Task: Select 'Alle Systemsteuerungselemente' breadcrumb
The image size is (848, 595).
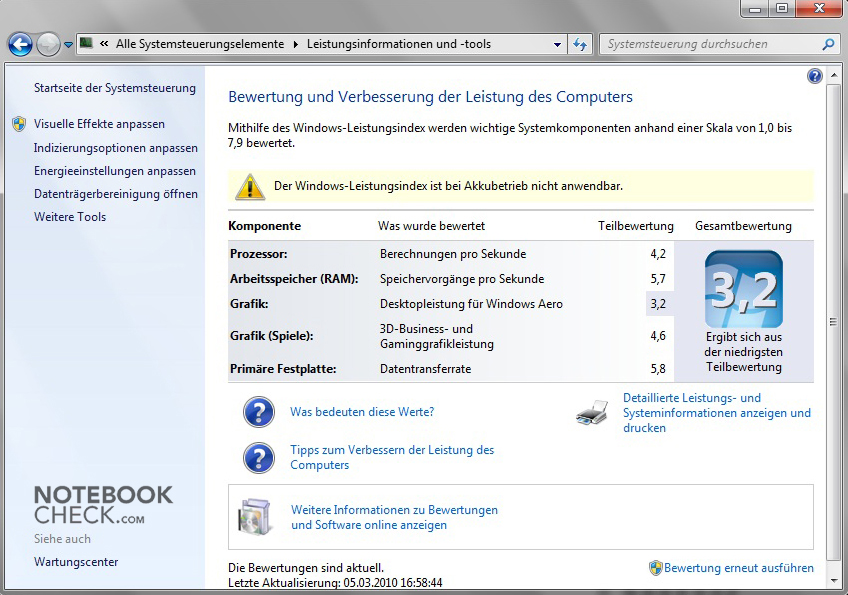Action: coord(200,44)
